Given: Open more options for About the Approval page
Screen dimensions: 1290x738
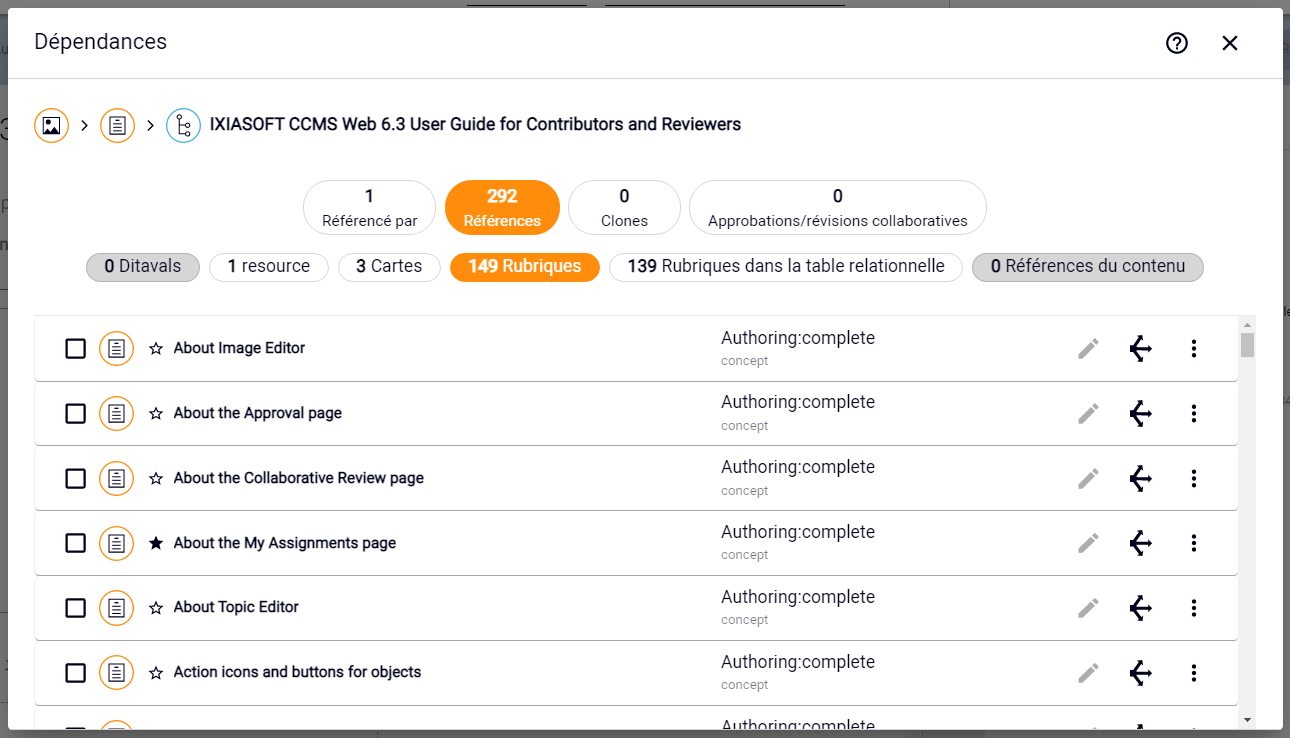Looking at the screenshot, I should (1193, 413).
